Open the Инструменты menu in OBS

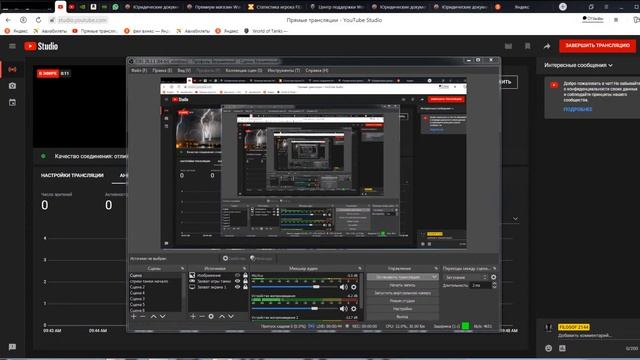click(284, 70)
